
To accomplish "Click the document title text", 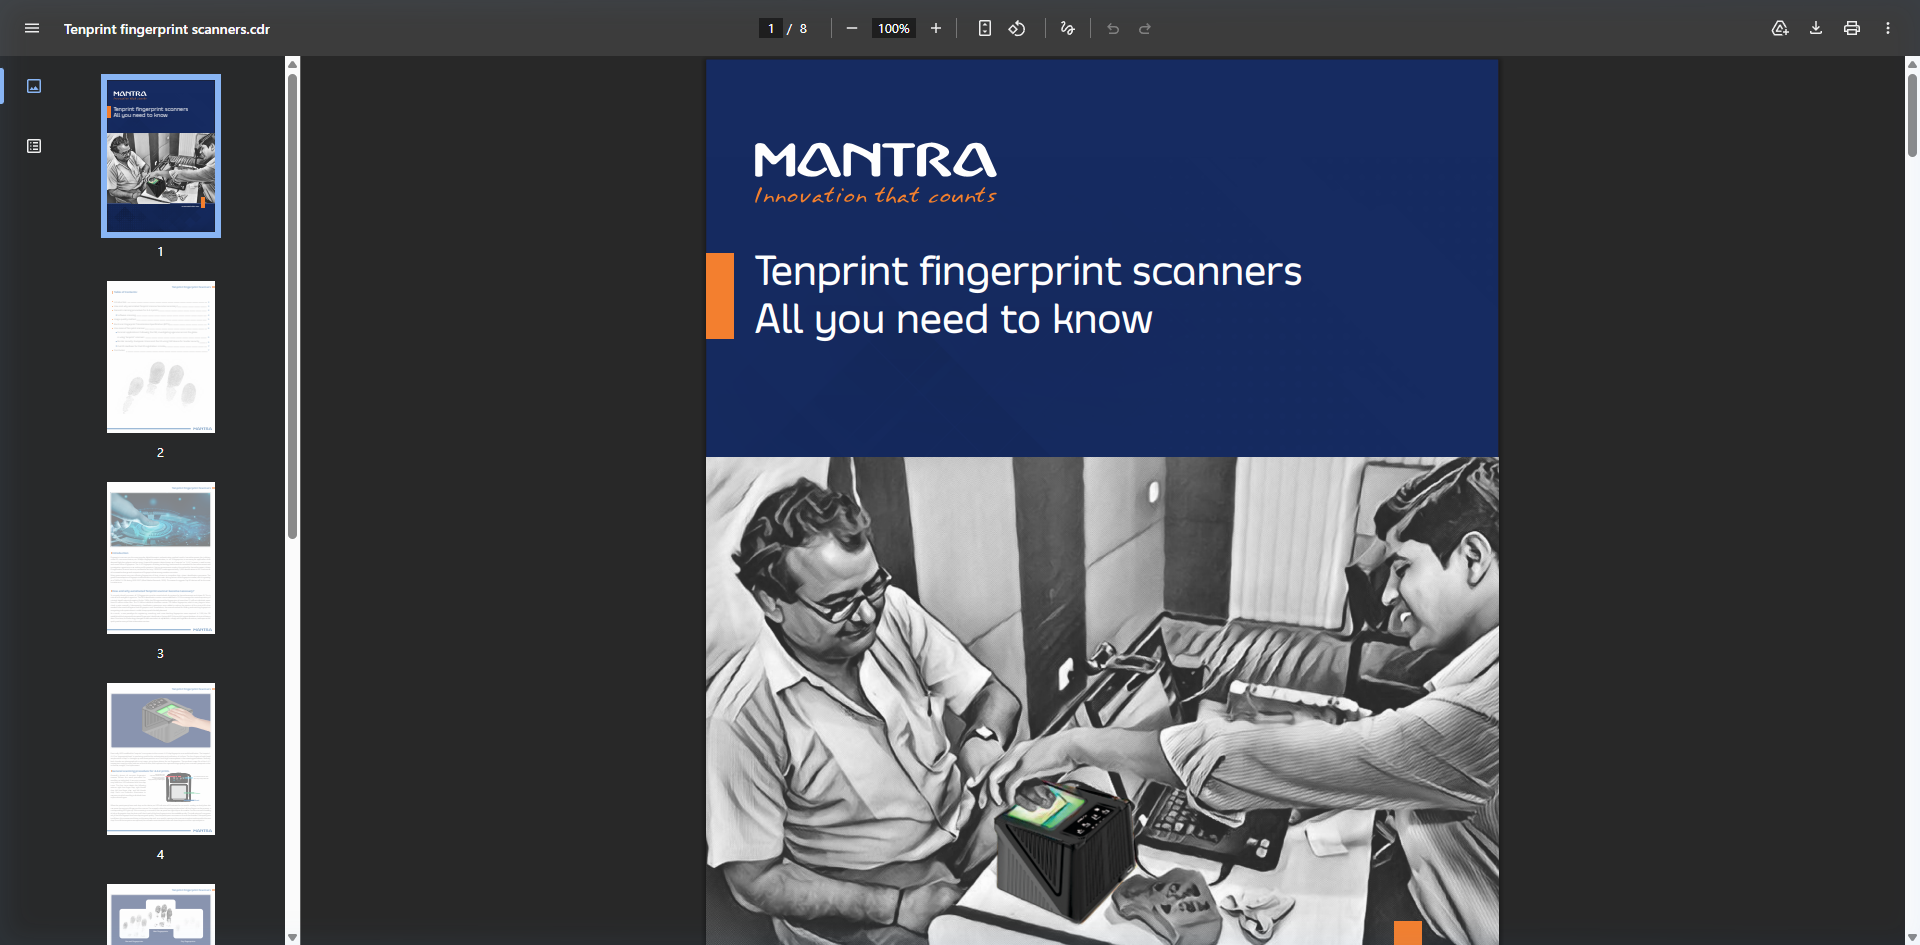I will [x=167, y=29].
